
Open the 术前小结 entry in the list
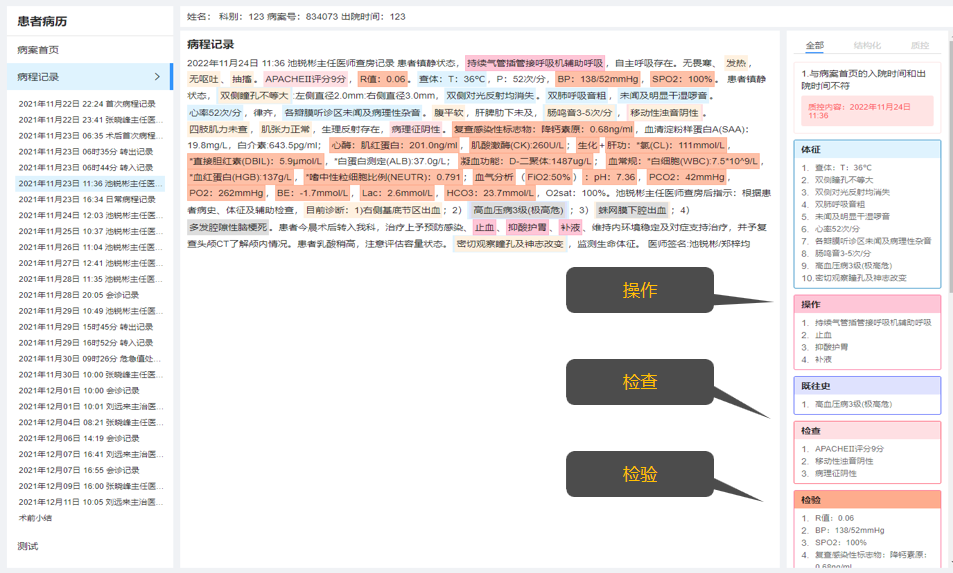click(x=35, y=518)
